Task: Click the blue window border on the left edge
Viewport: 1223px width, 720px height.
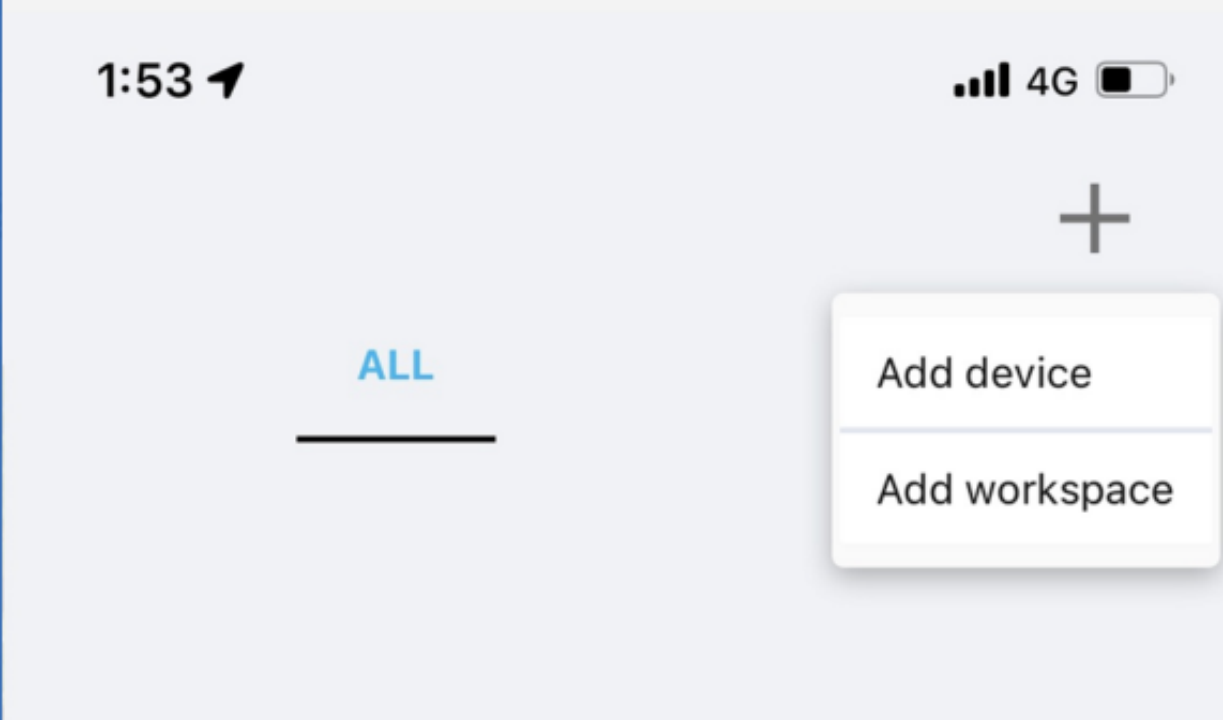Action: 2,360
